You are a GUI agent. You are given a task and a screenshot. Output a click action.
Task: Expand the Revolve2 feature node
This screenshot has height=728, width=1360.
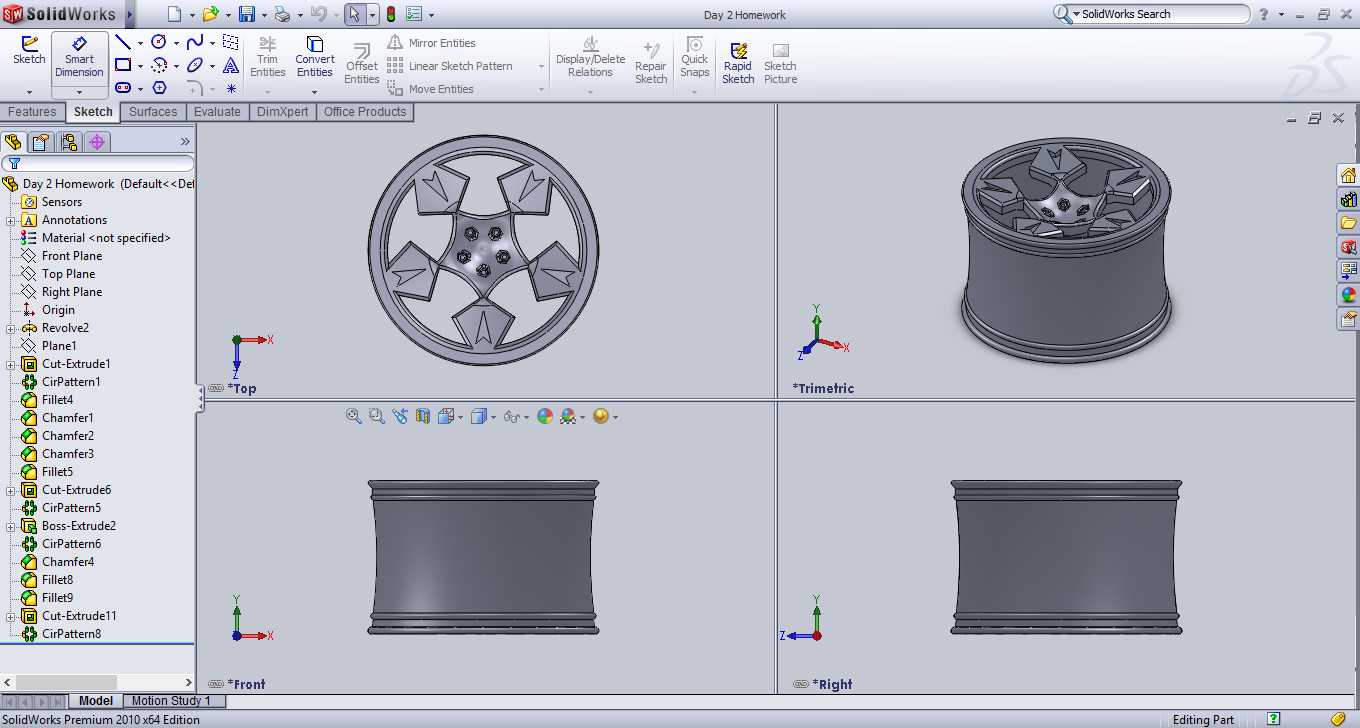click(11, 328)
